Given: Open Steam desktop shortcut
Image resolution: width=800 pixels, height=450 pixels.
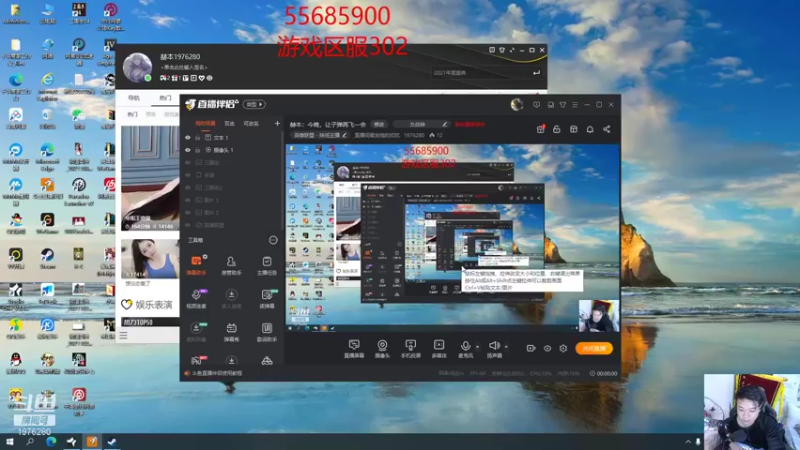Looking at the screenshot, I should [47, 258].
